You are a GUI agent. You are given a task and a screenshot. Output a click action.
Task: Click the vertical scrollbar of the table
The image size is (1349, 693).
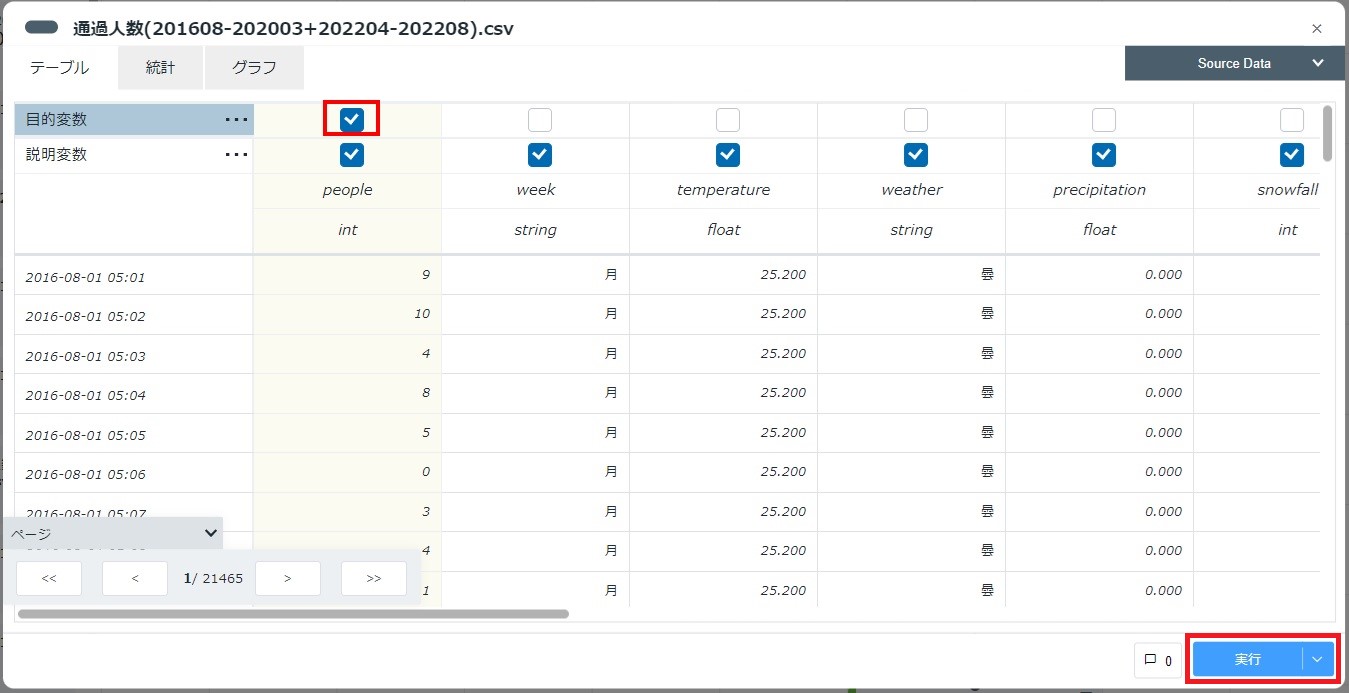(x=1327, y=133)
